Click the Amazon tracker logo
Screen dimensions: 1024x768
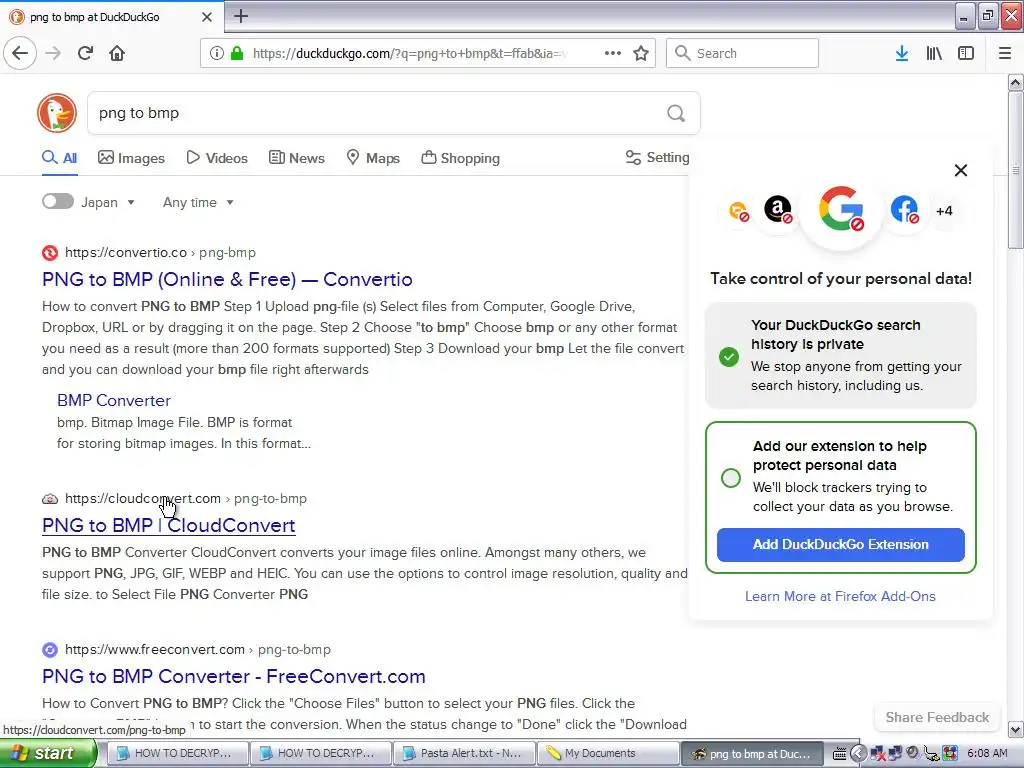coord(778,210)
